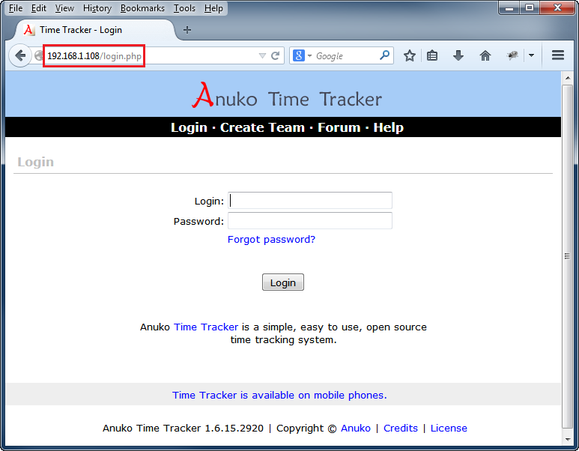The height and width of the screenshot is (451, 579).
Task: Click Login in the black navigation bar
Action: point(189,127)
